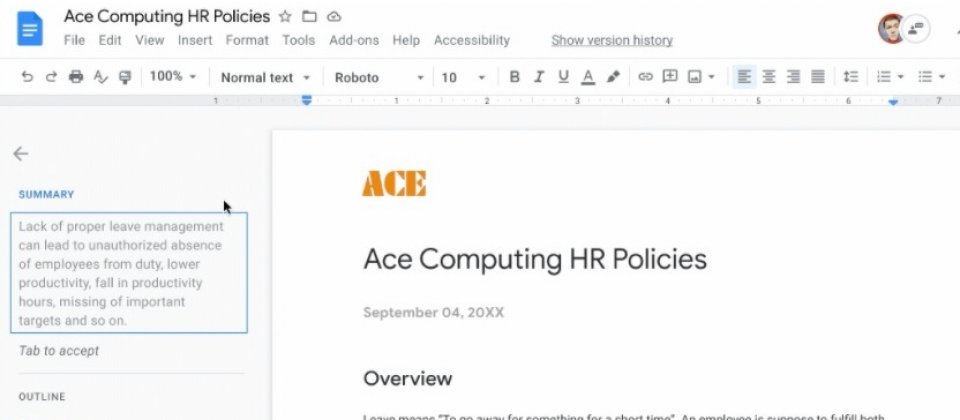Expand the bulleted list style dropdown

point(942,77)
